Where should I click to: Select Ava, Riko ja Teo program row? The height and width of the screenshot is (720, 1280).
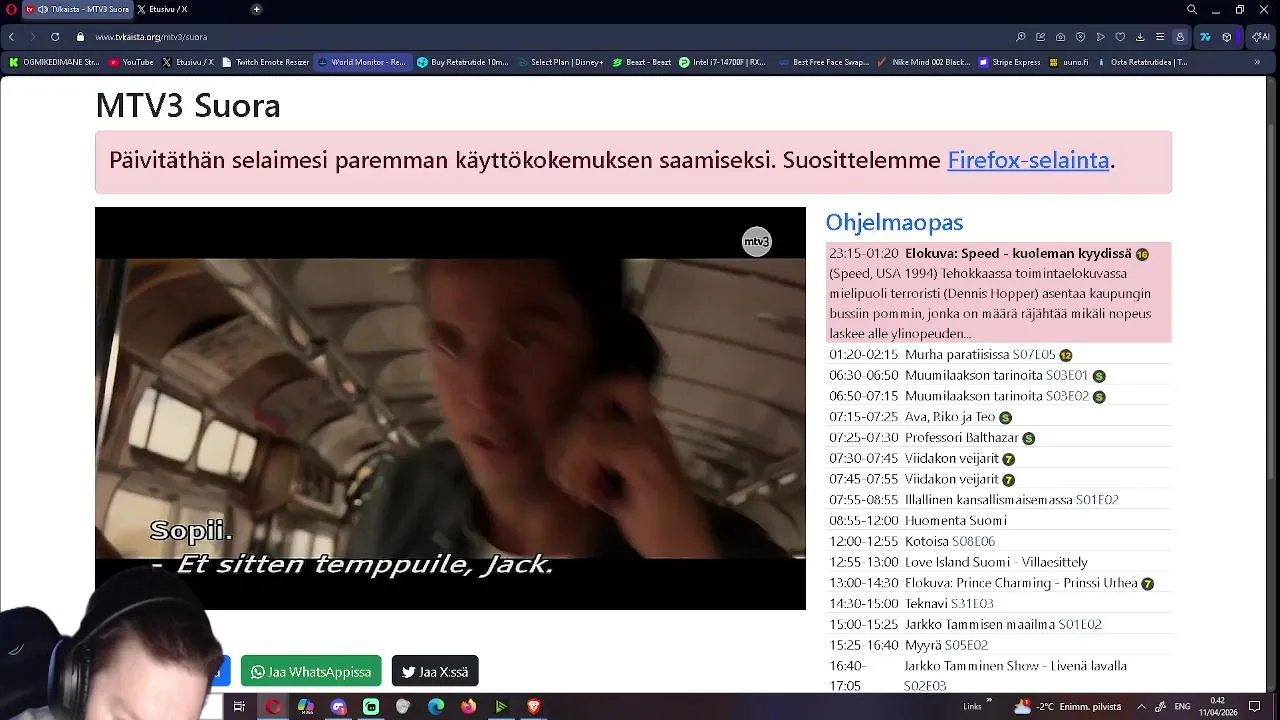998,417
